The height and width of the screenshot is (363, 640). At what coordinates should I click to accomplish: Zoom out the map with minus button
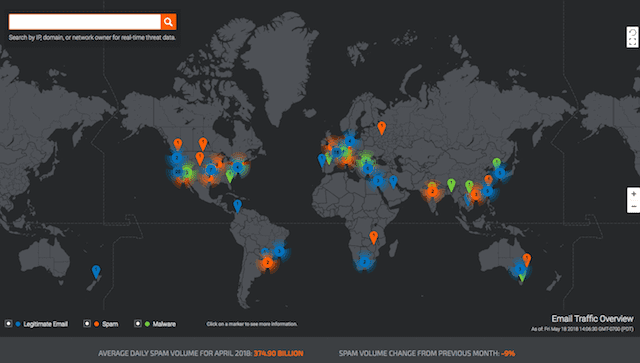(x=633, y=206)
